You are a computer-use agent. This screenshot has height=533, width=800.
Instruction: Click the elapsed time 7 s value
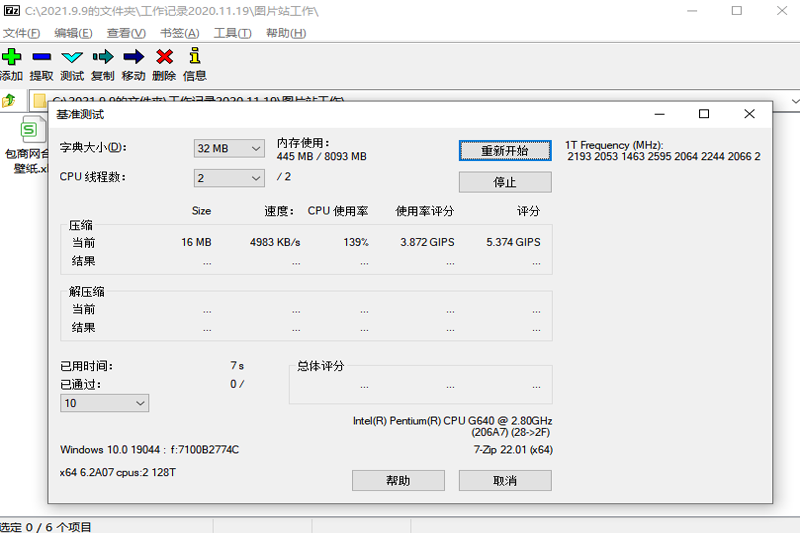(237, 366)
